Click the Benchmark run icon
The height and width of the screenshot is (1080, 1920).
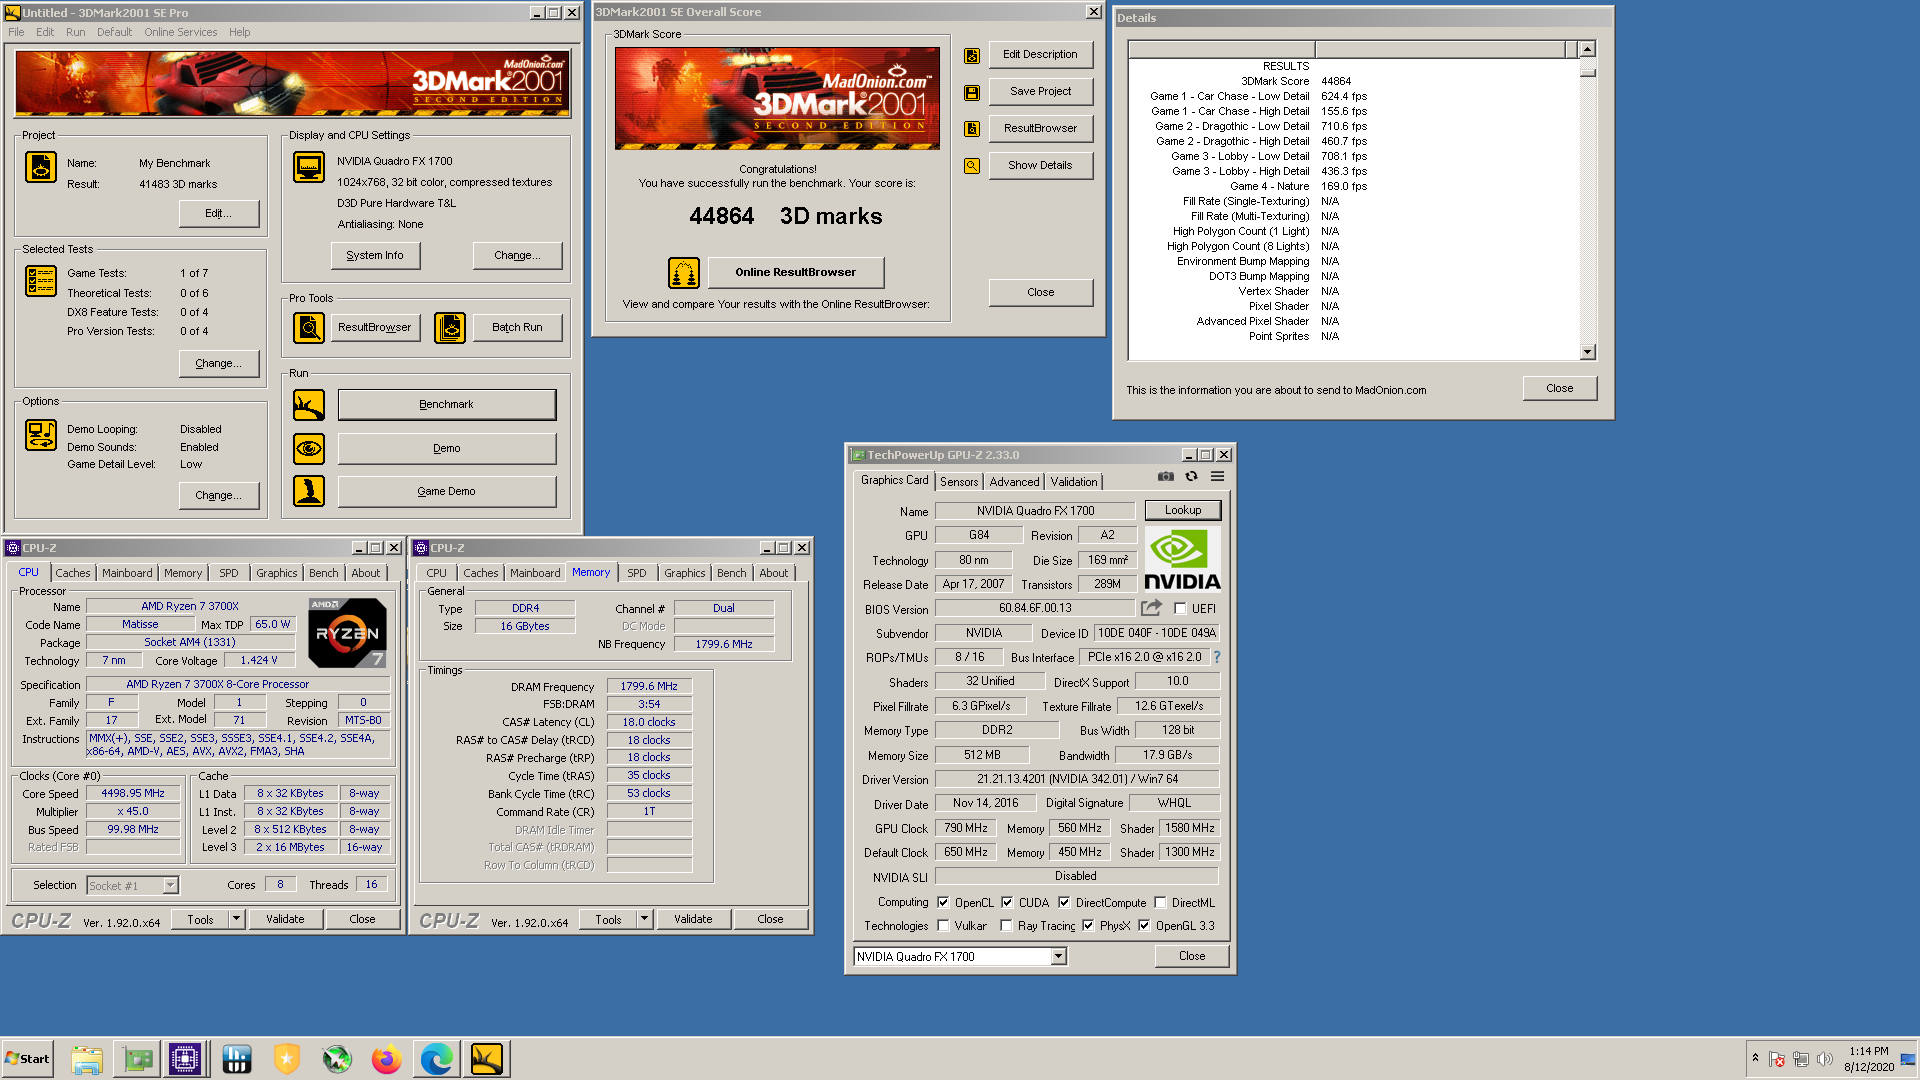pos(309,405)
